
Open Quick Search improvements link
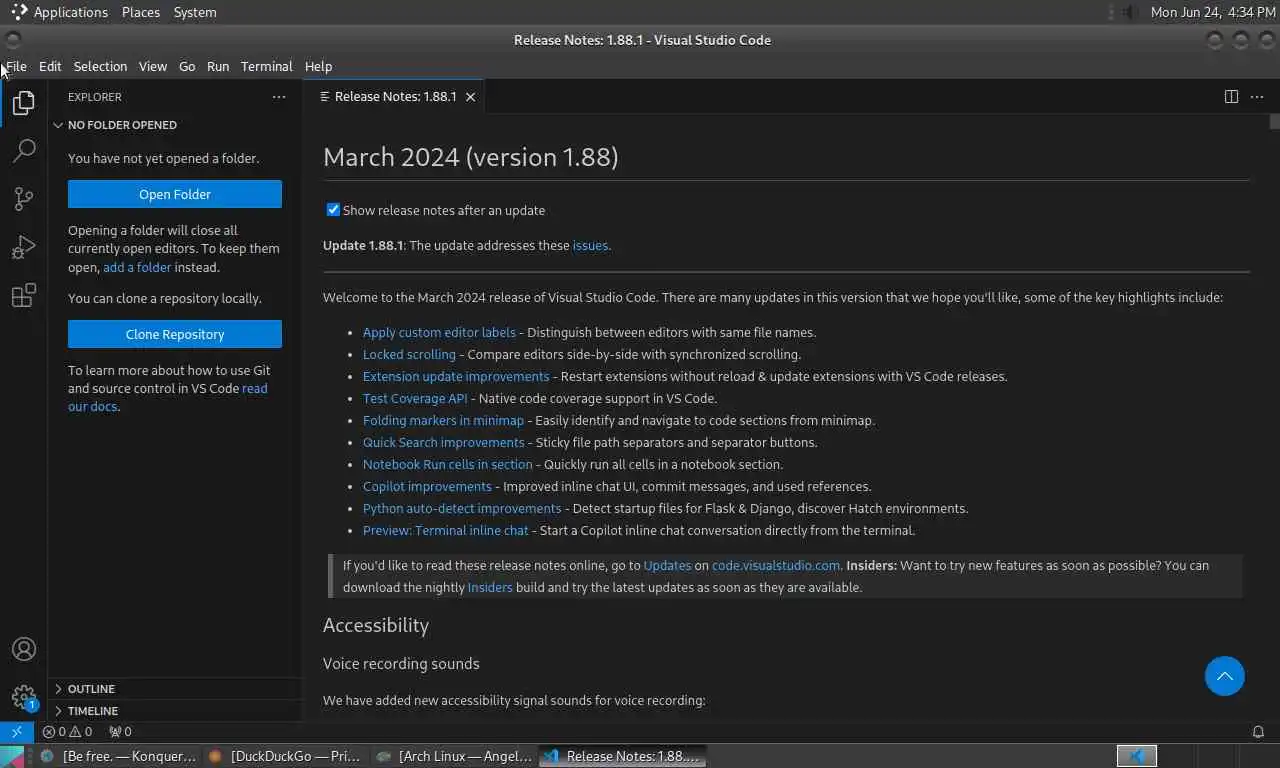[443, 442]
